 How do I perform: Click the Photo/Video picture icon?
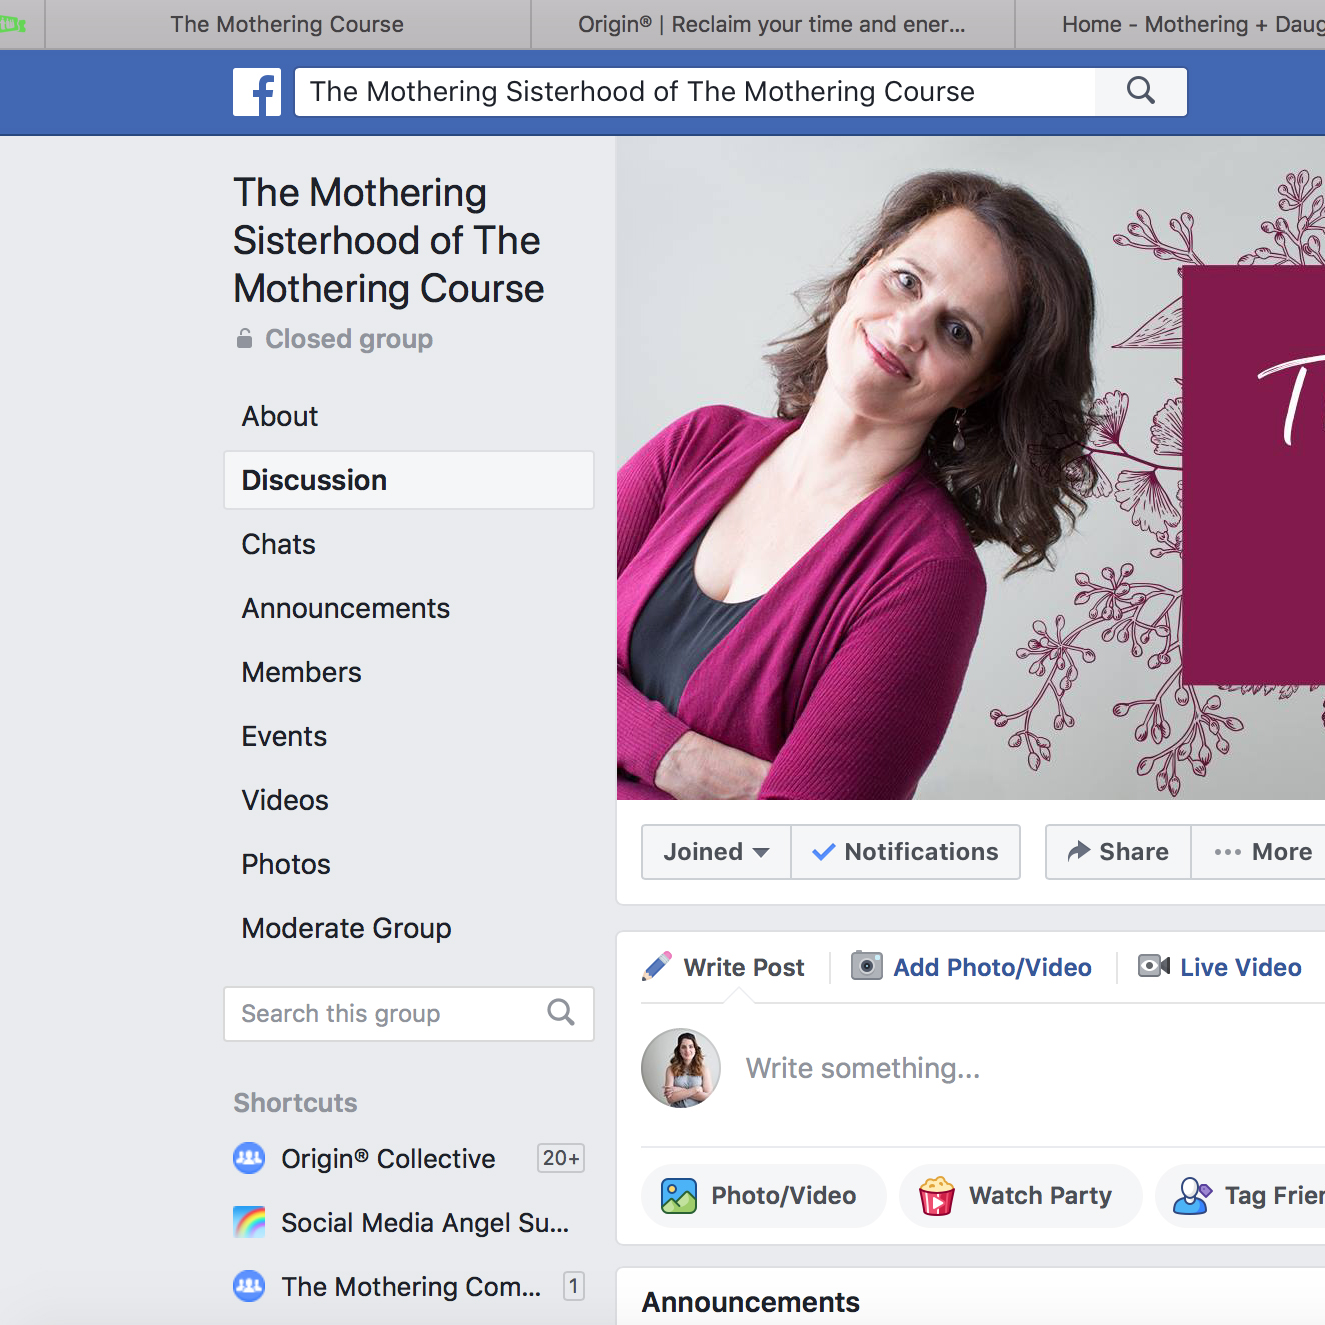coord(679,1195)
